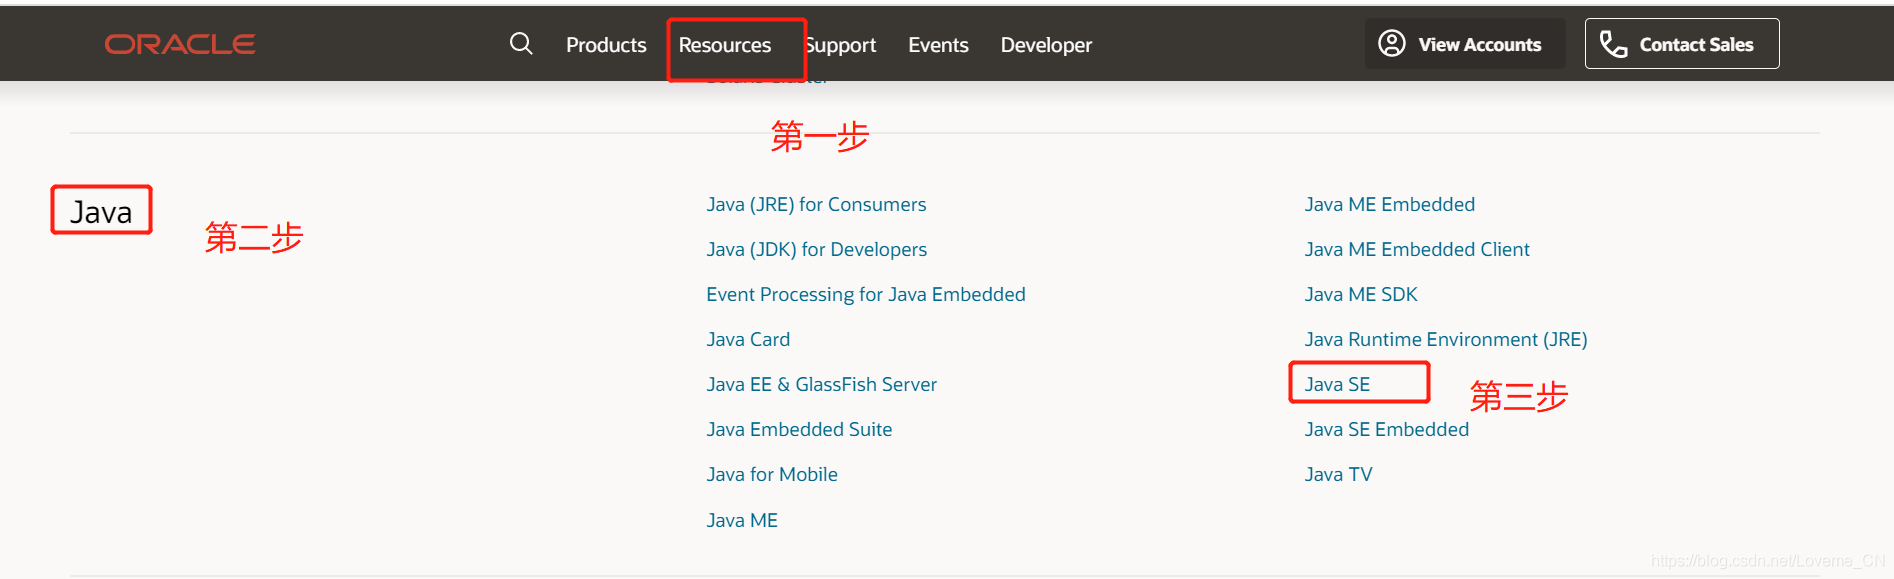Image resolution: width=1894 pixels, height=579 pixels.
Task: Follow the plain Java ME link
Action: (x=742, y=520)
